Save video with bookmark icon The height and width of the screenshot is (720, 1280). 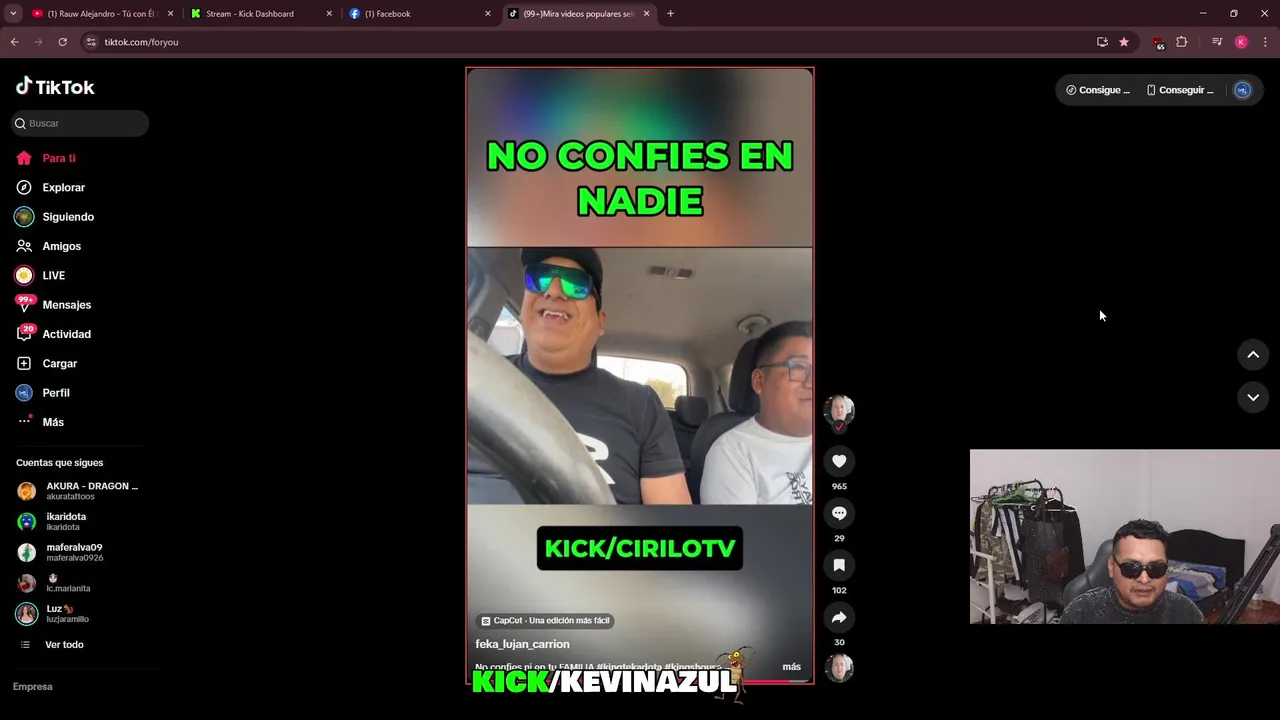point(839,565)
